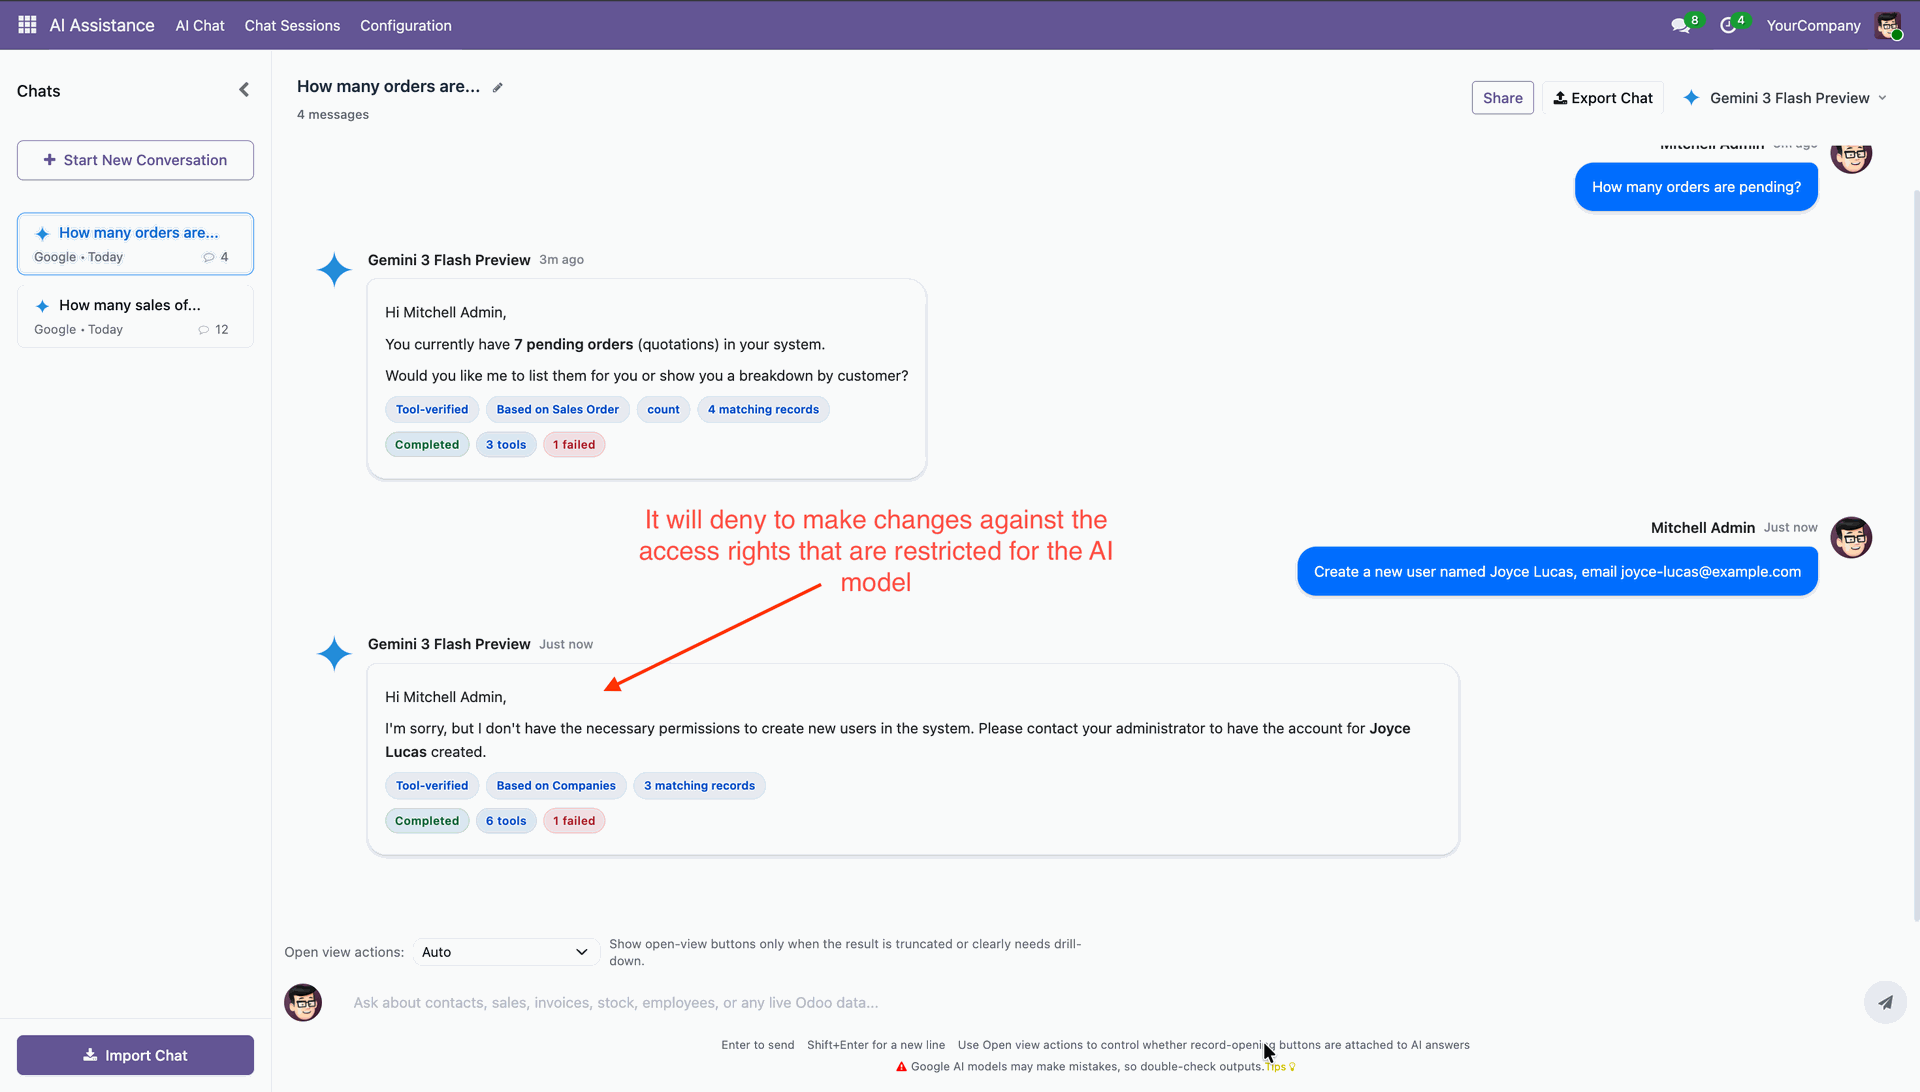
Task: Click the Import Chat button
Action: click(135, 1055)
